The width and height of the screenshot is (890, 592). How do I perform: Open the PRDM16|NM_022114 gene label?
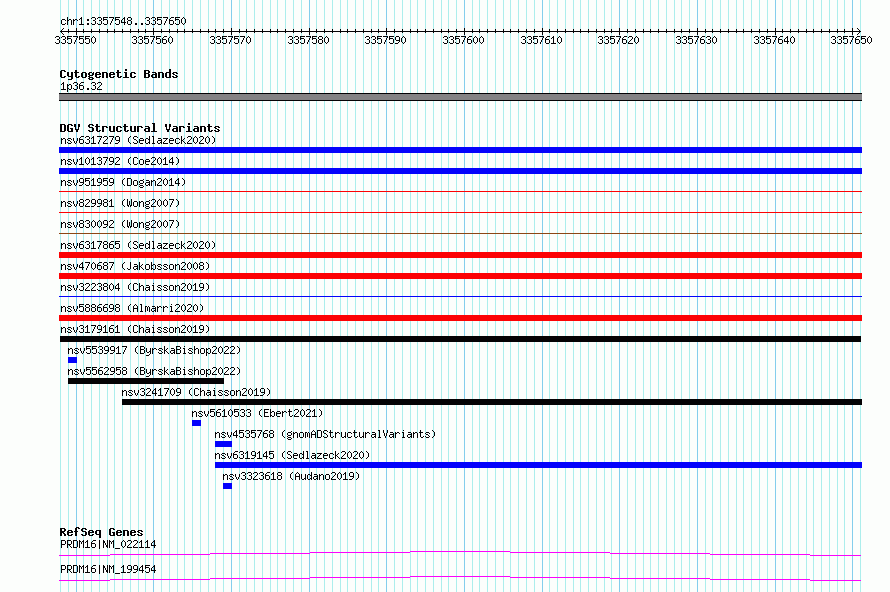click(x=108, y=544)
